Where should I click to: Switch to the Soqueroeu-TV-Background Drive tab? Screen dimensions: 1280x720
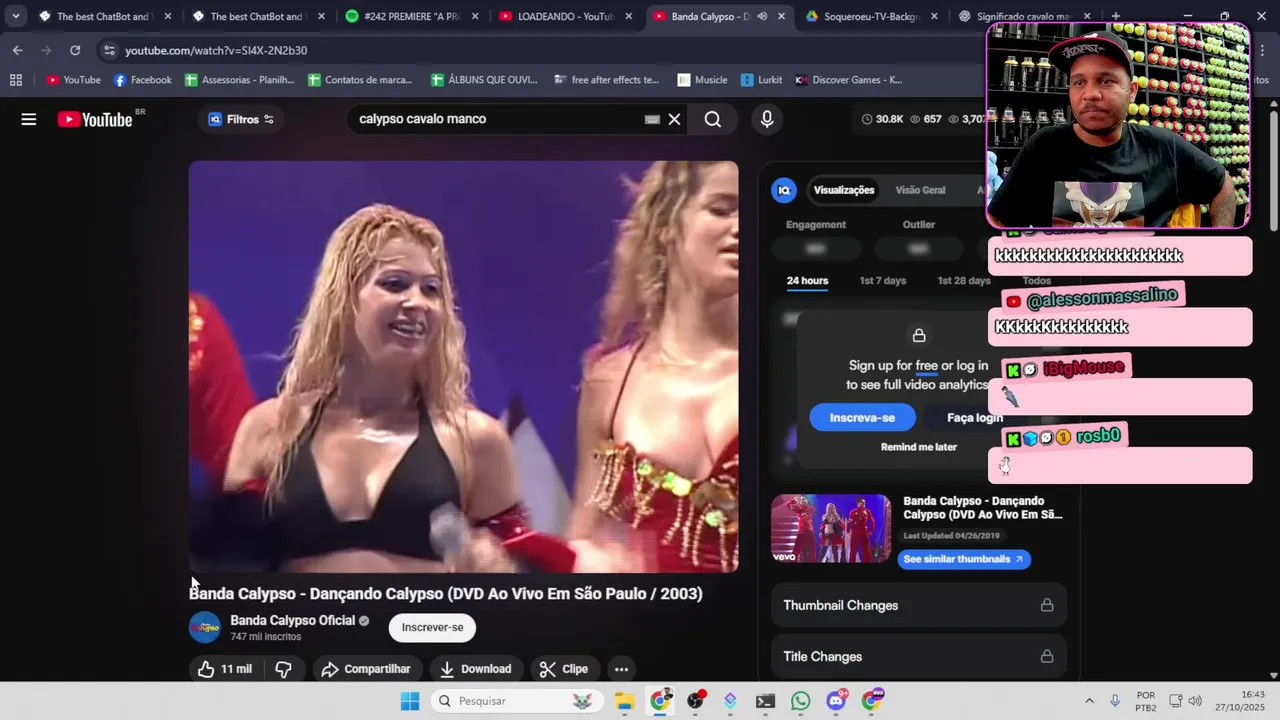pos(870,17)
